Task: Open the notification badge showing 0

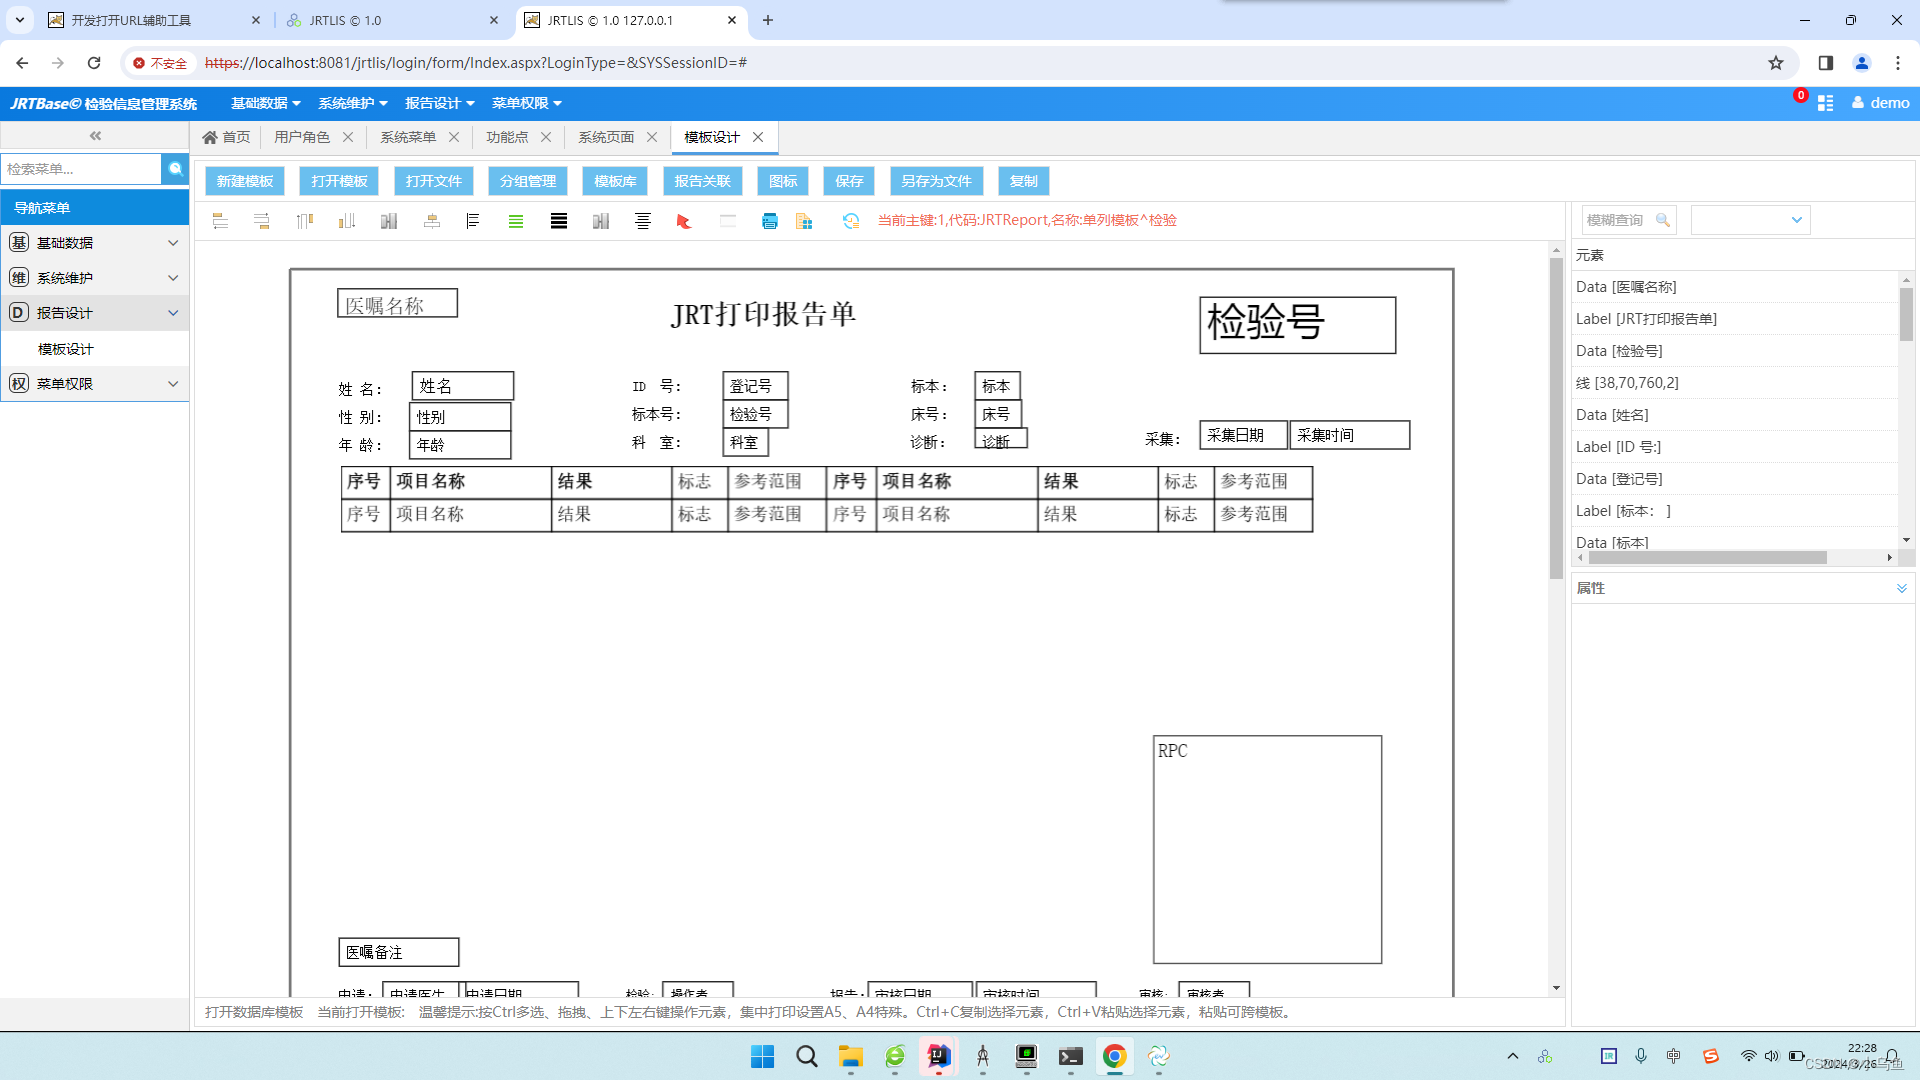Action: click(x=1800, y=96)
